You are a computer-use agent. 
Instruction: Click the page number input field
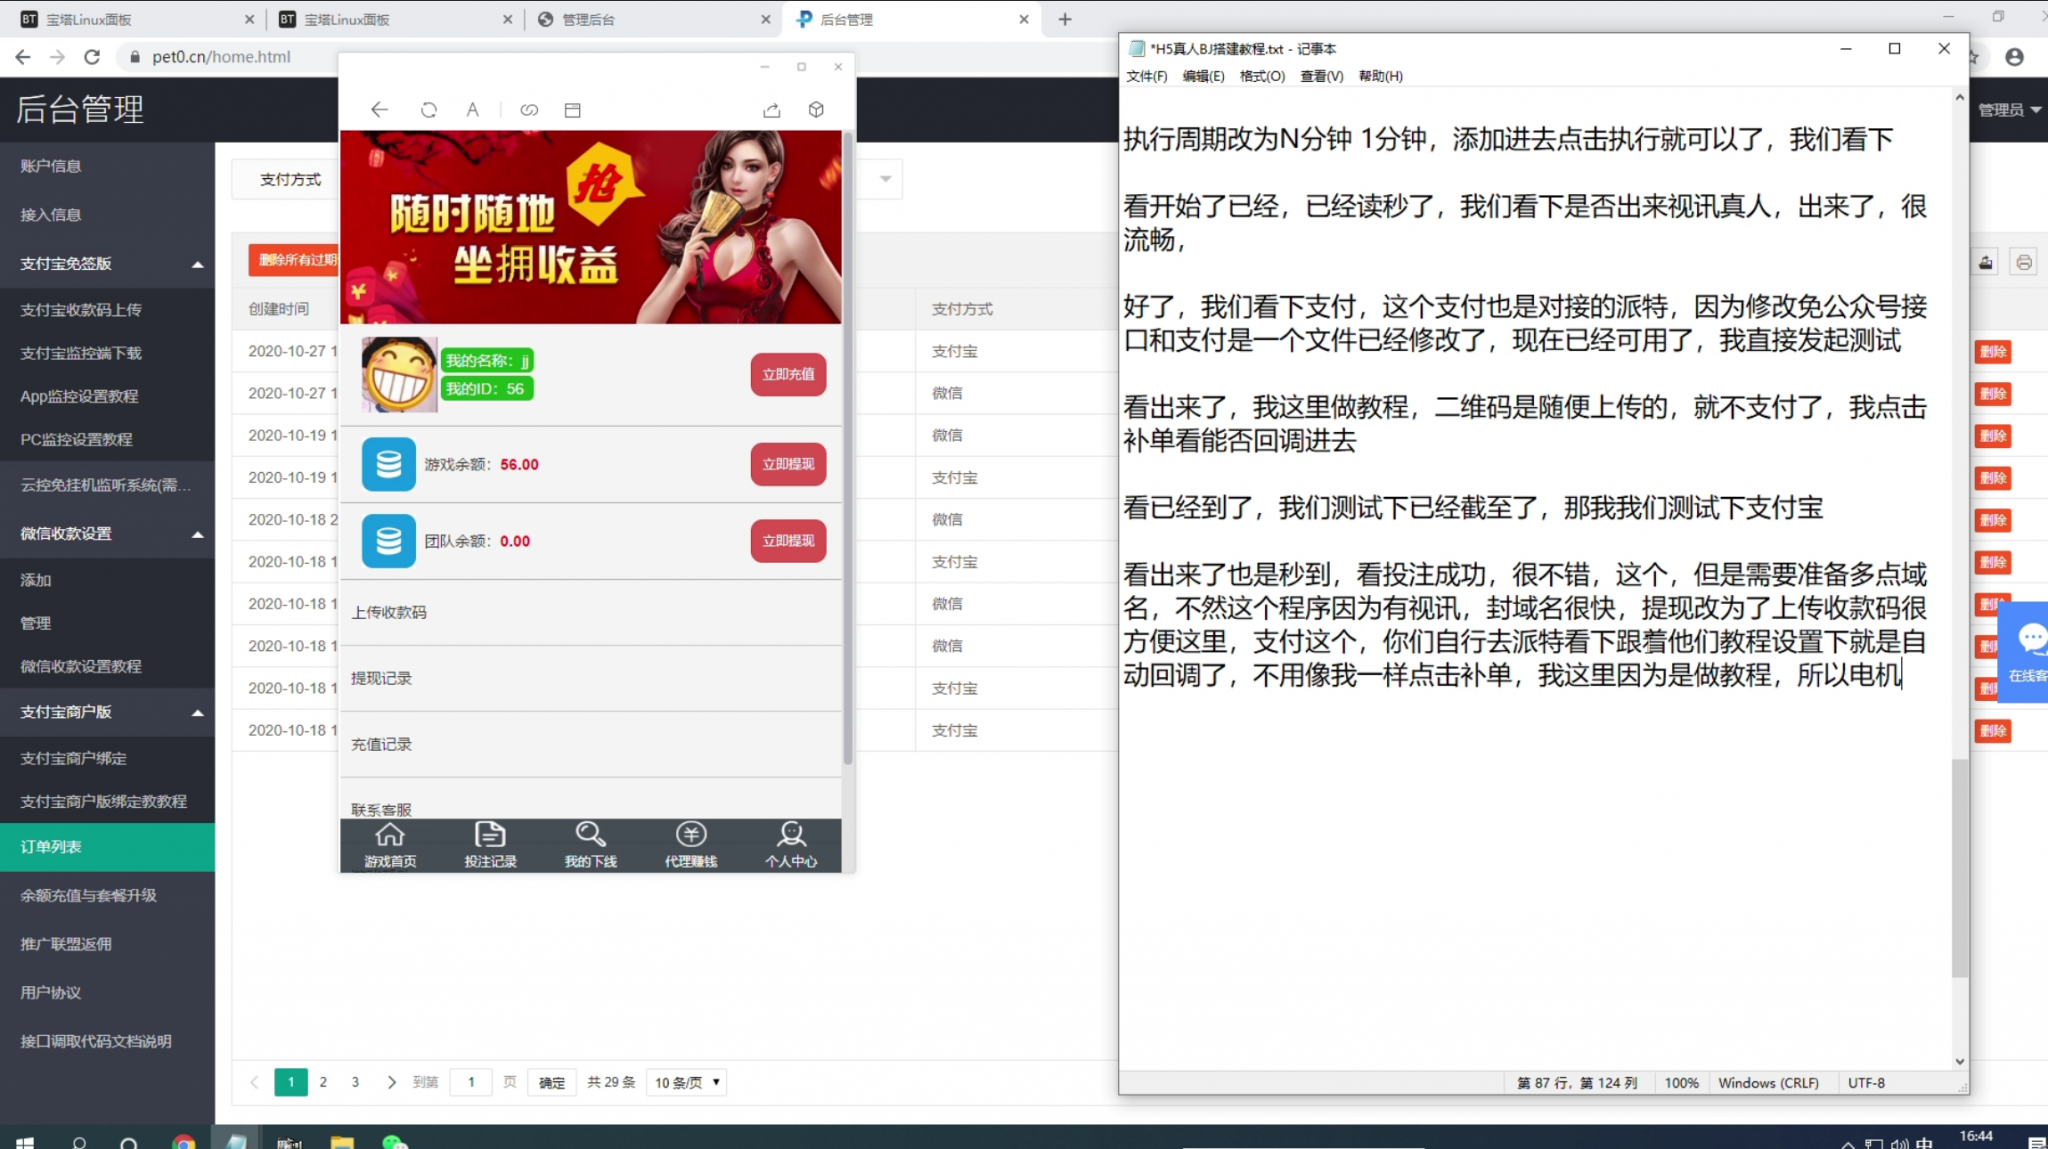(x=471, y=1082)
